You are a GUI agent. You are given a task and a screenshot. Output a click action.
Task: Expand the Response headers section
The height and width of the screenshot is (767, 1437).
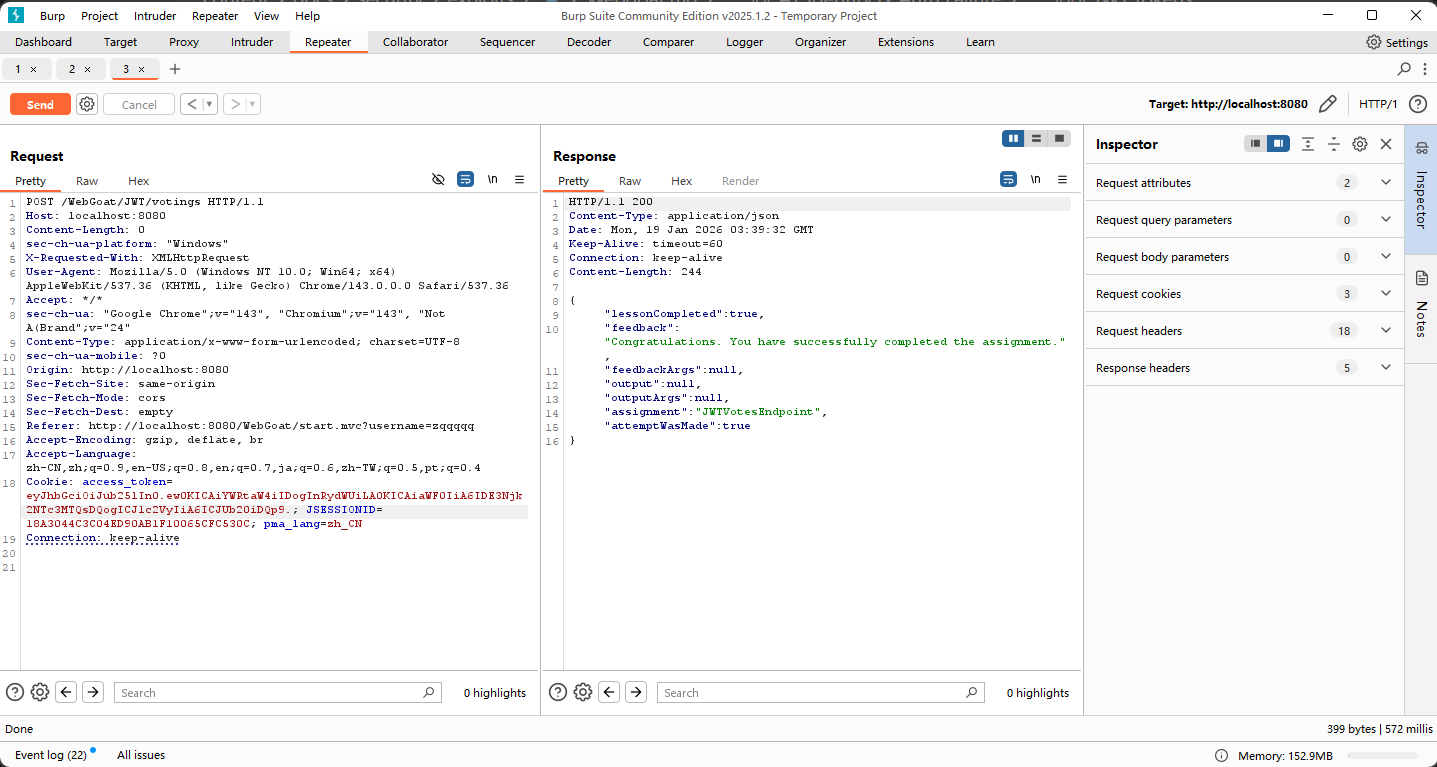[1385, 368]
